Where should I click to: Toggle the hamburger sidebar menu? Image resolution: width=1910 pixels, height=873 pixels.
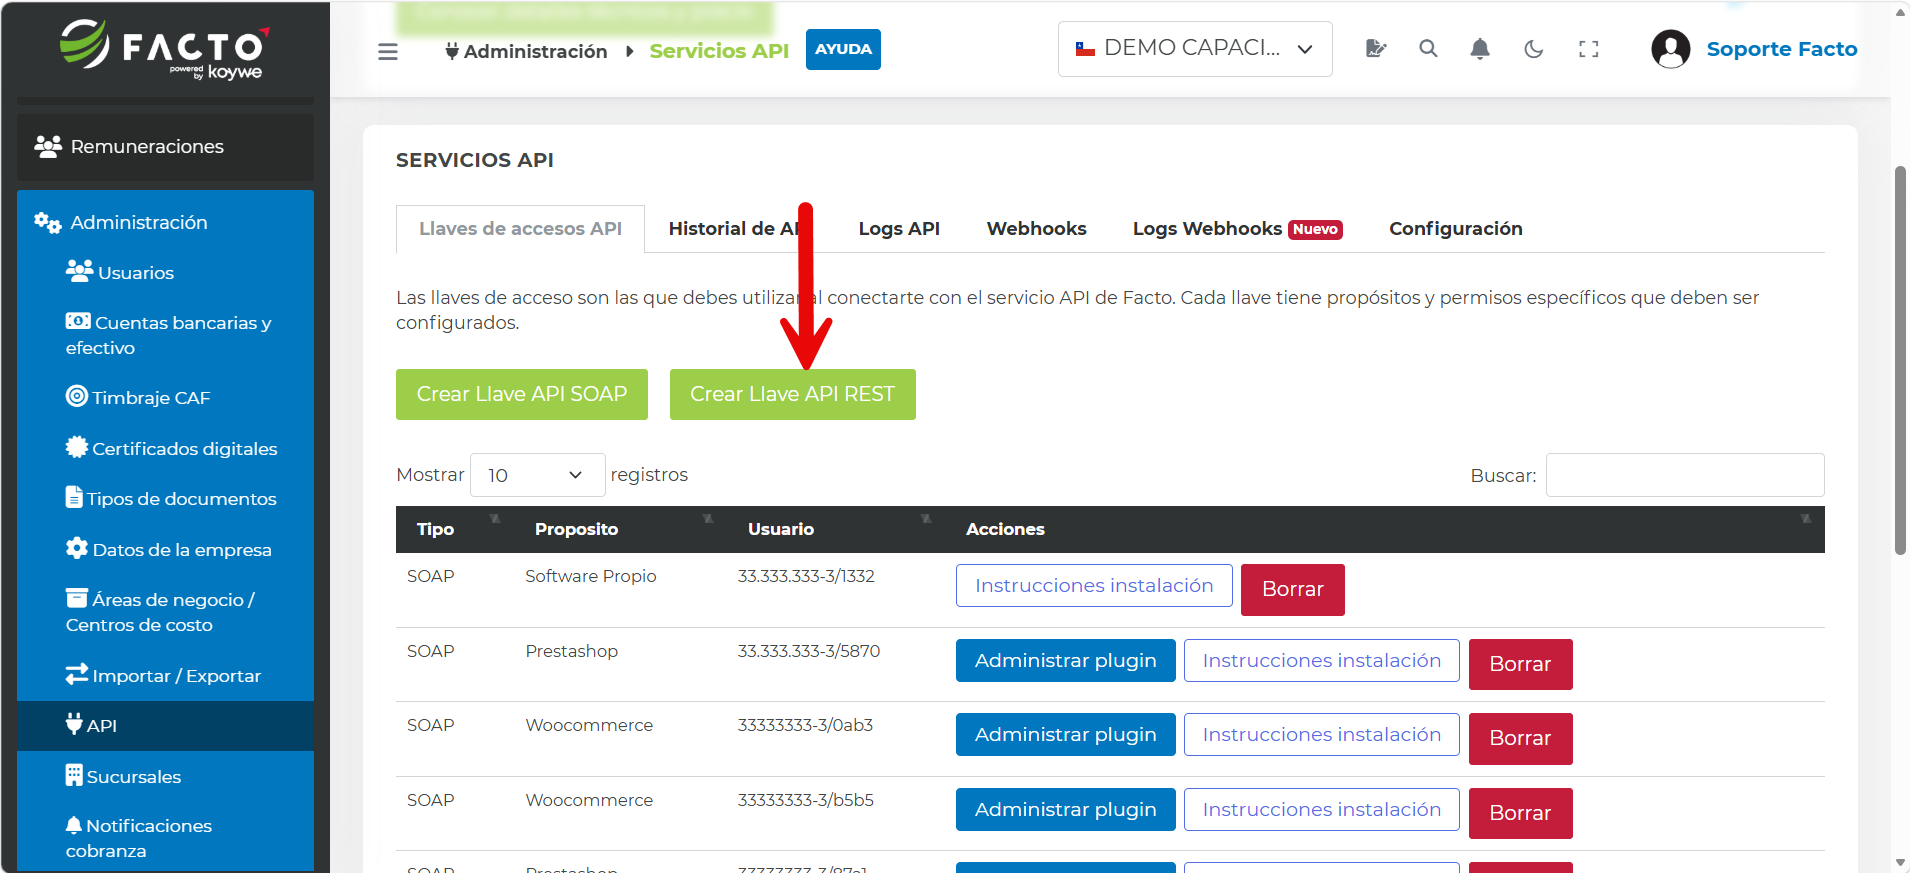click(388, 51)
